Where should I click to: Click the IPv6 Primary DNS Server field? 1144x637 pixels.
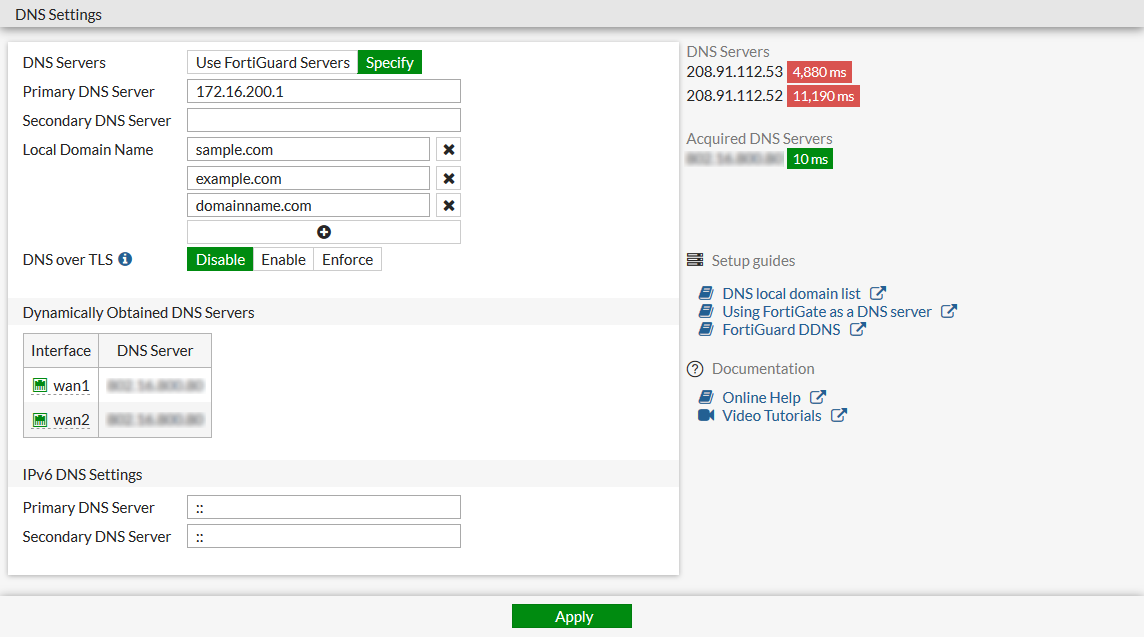click(324, 507)
